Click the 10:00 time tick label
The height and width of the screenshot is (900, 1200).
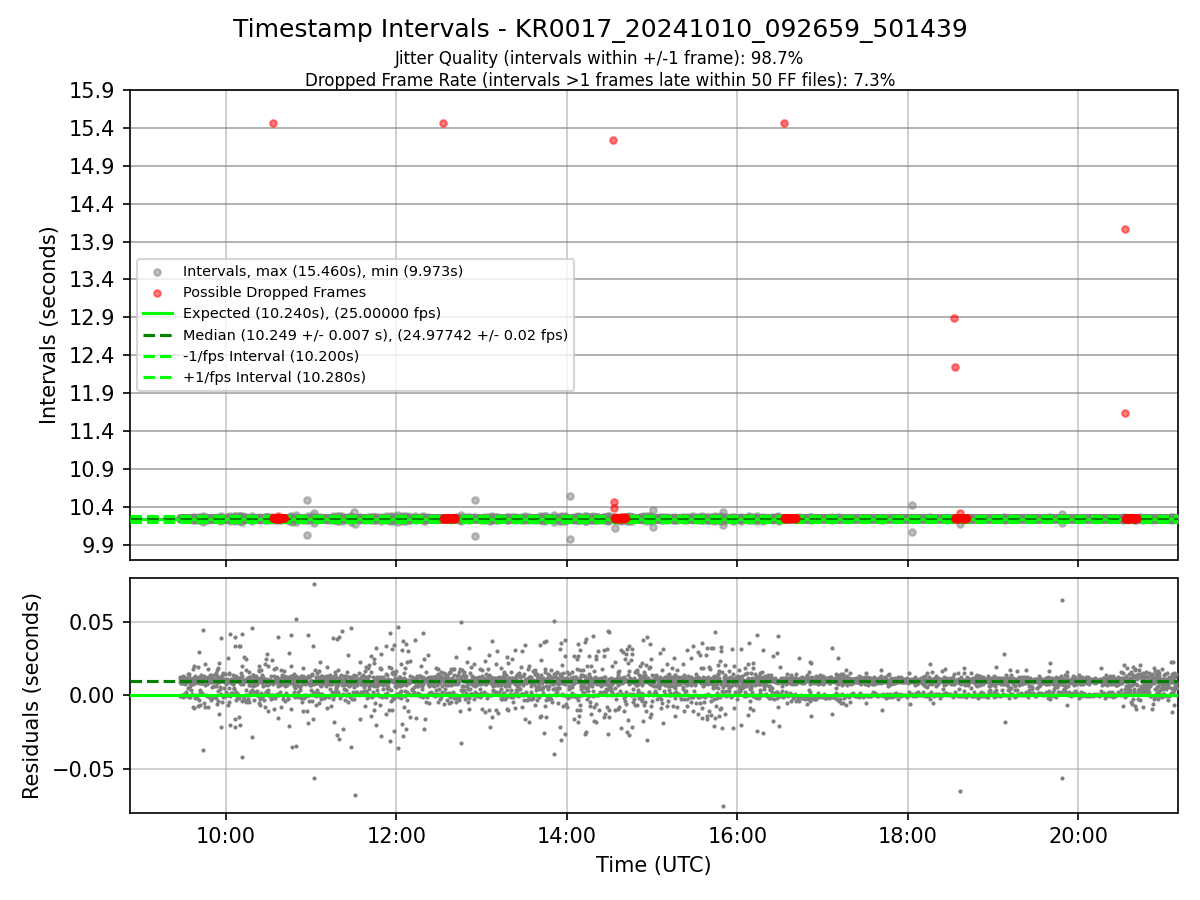pos(226,834)
